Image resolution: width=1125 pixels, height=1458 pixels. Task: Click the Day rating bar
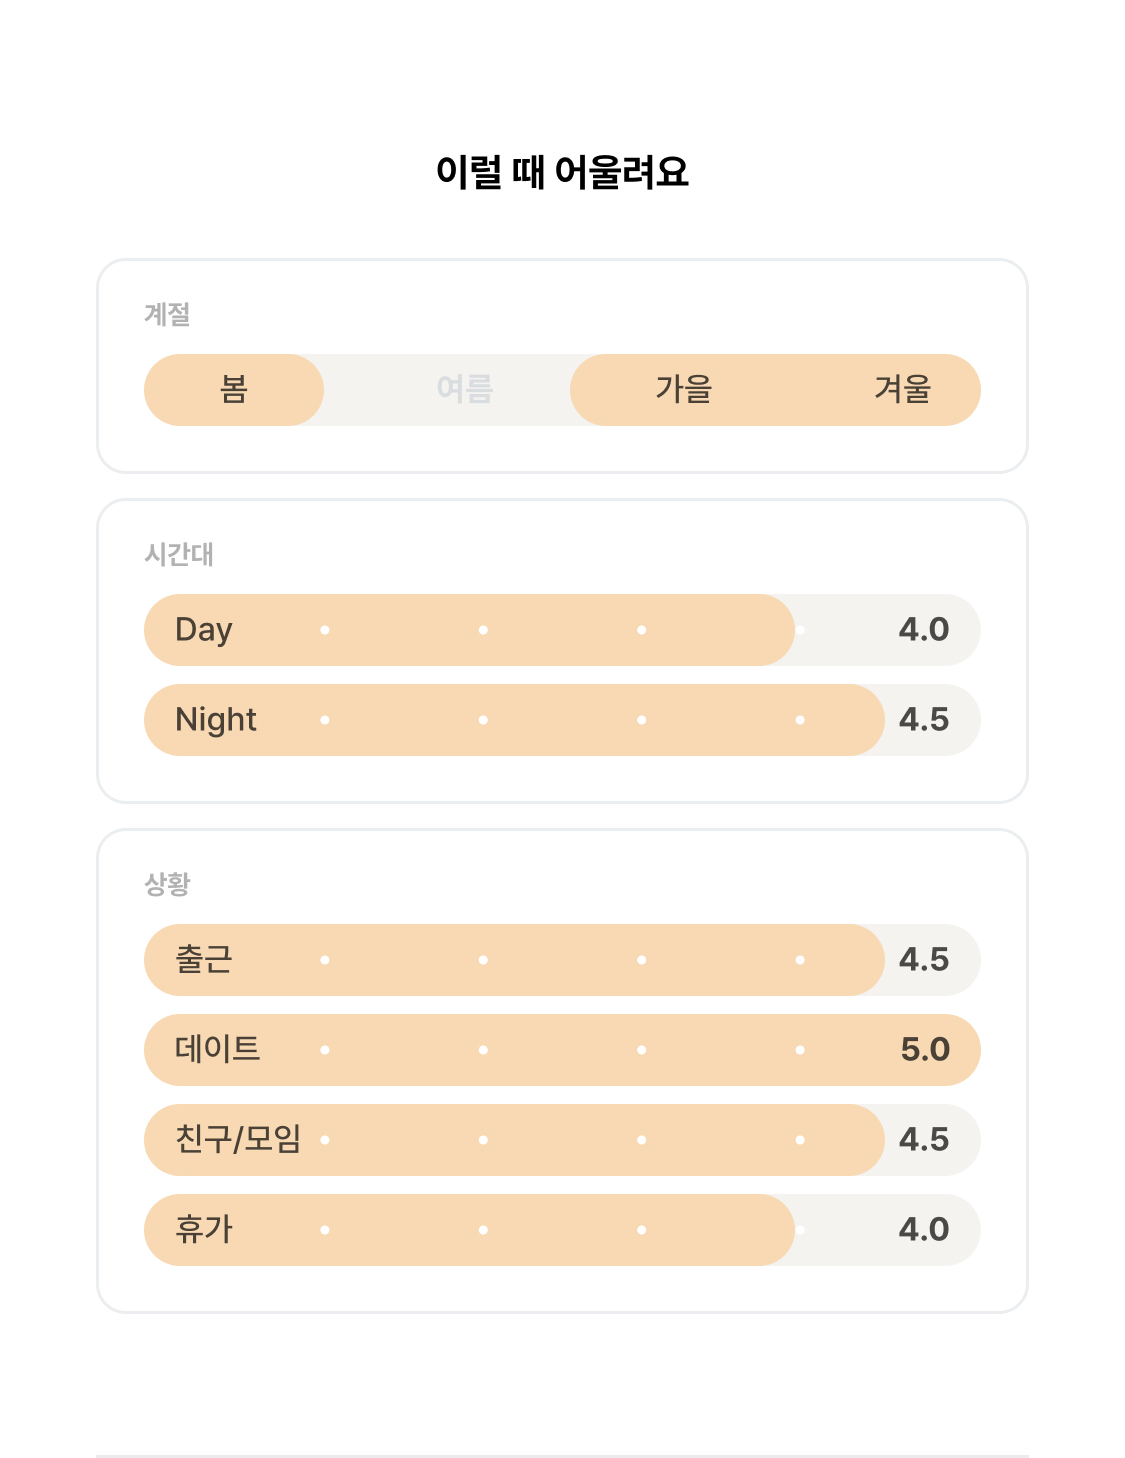pyautogui.click(x=562, y=630)
